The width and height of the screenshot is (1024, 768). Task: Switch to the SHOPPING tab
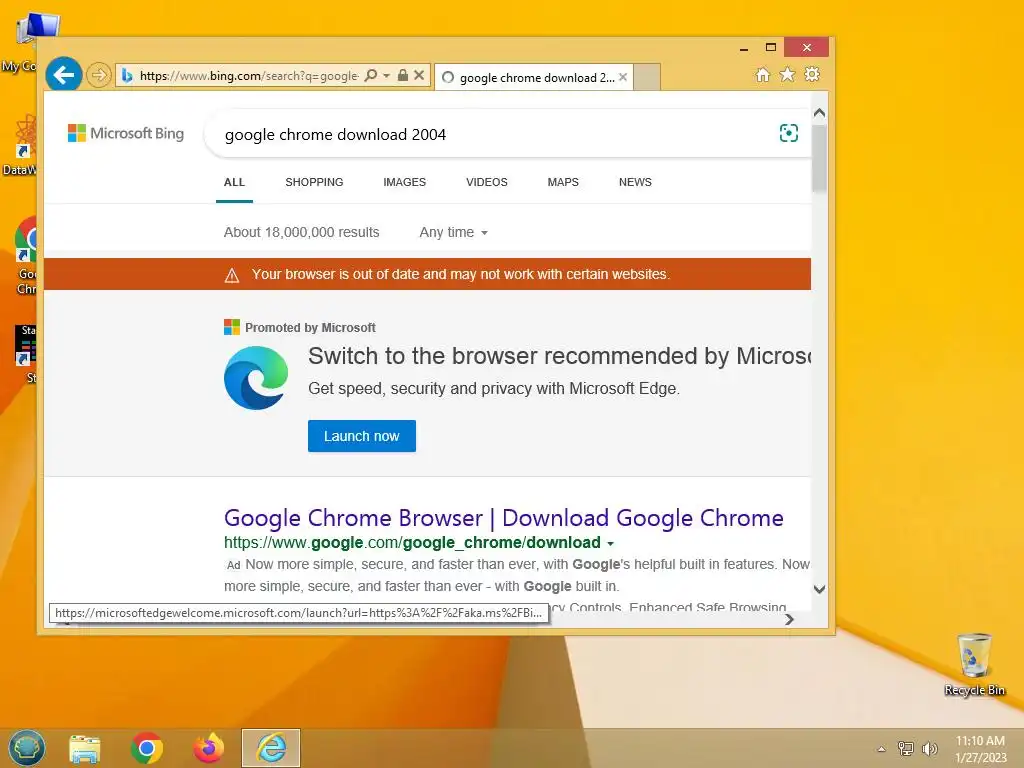coord(314,182)
